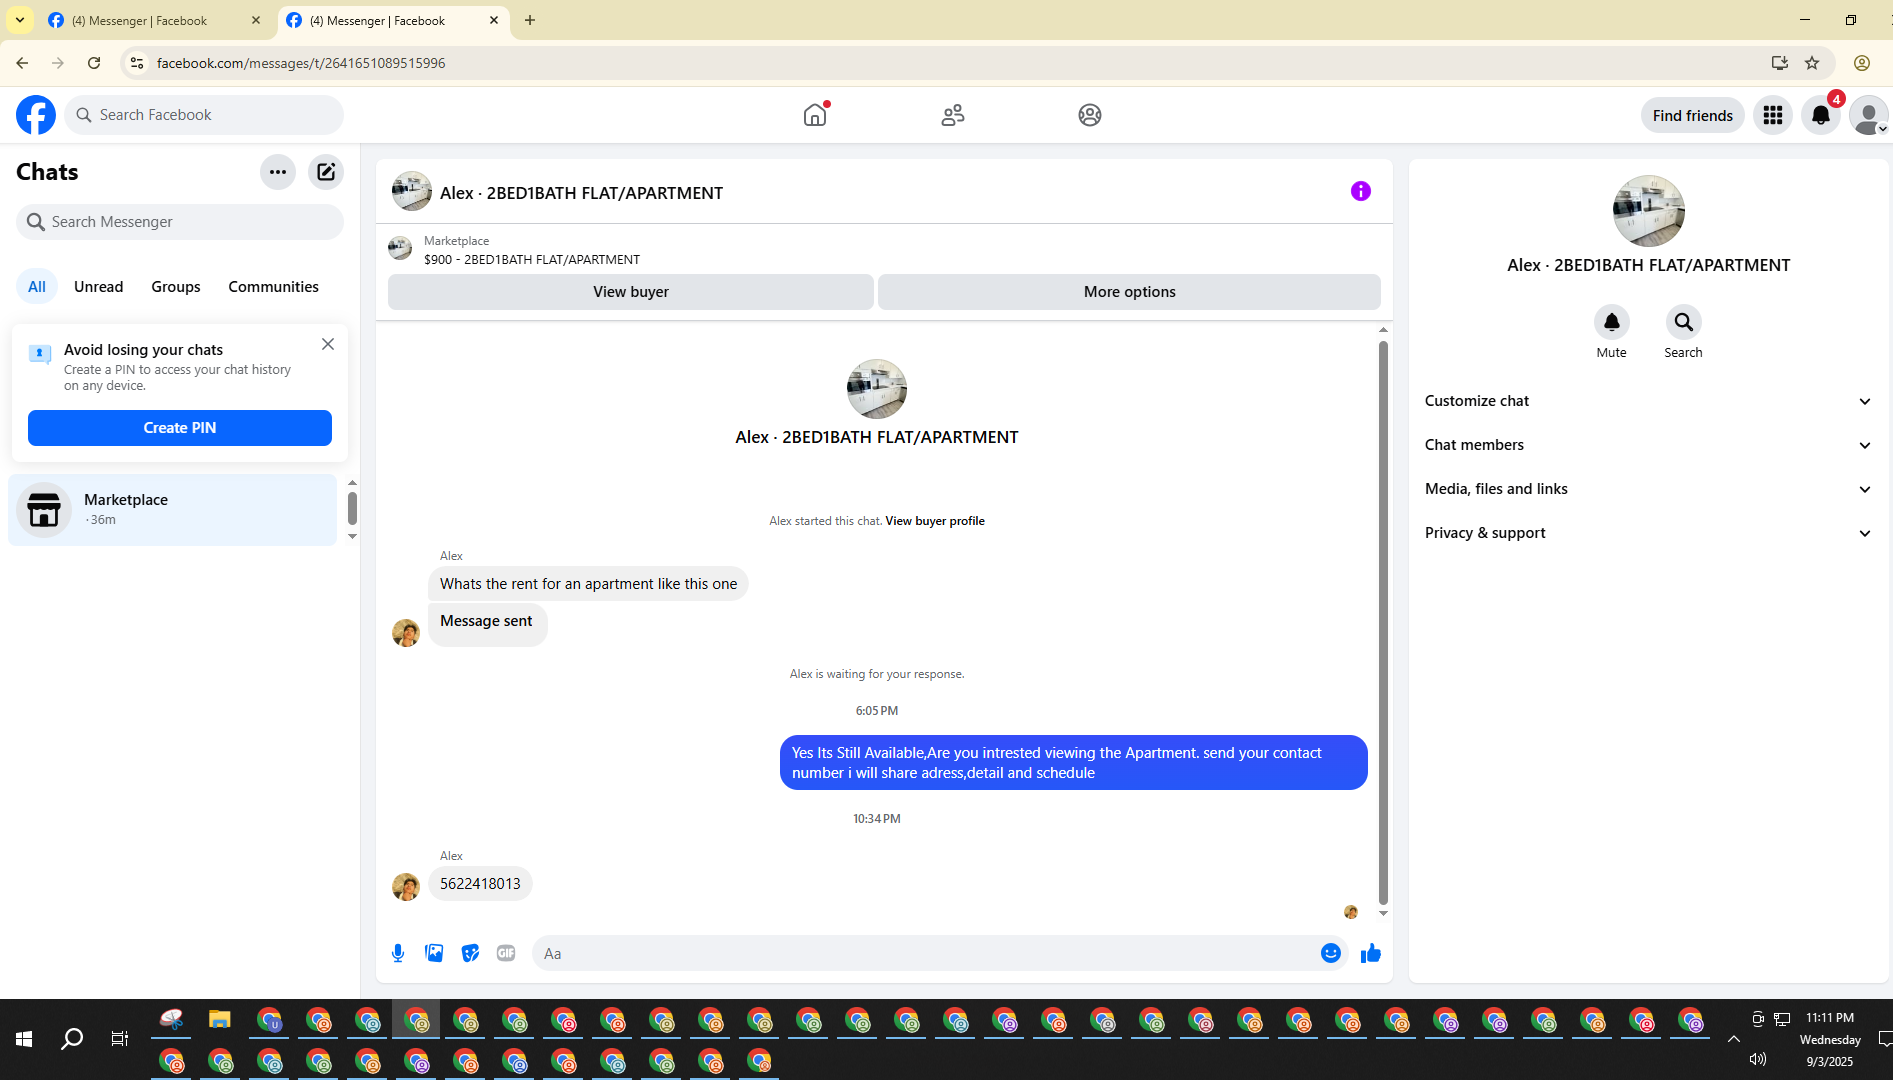
Task: Click Alex's avatar beside phone number message
Action: [406, 887]
